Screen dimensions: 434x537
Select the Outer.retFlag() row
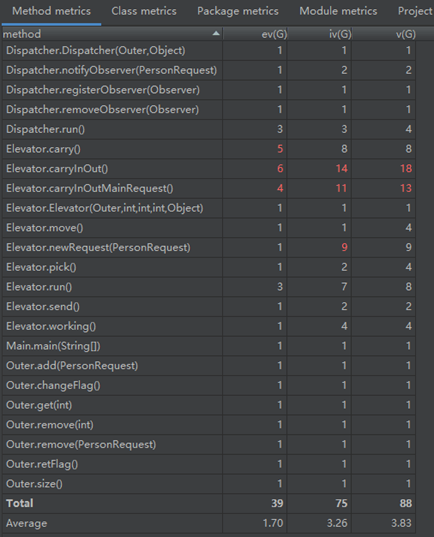point(209,464)
